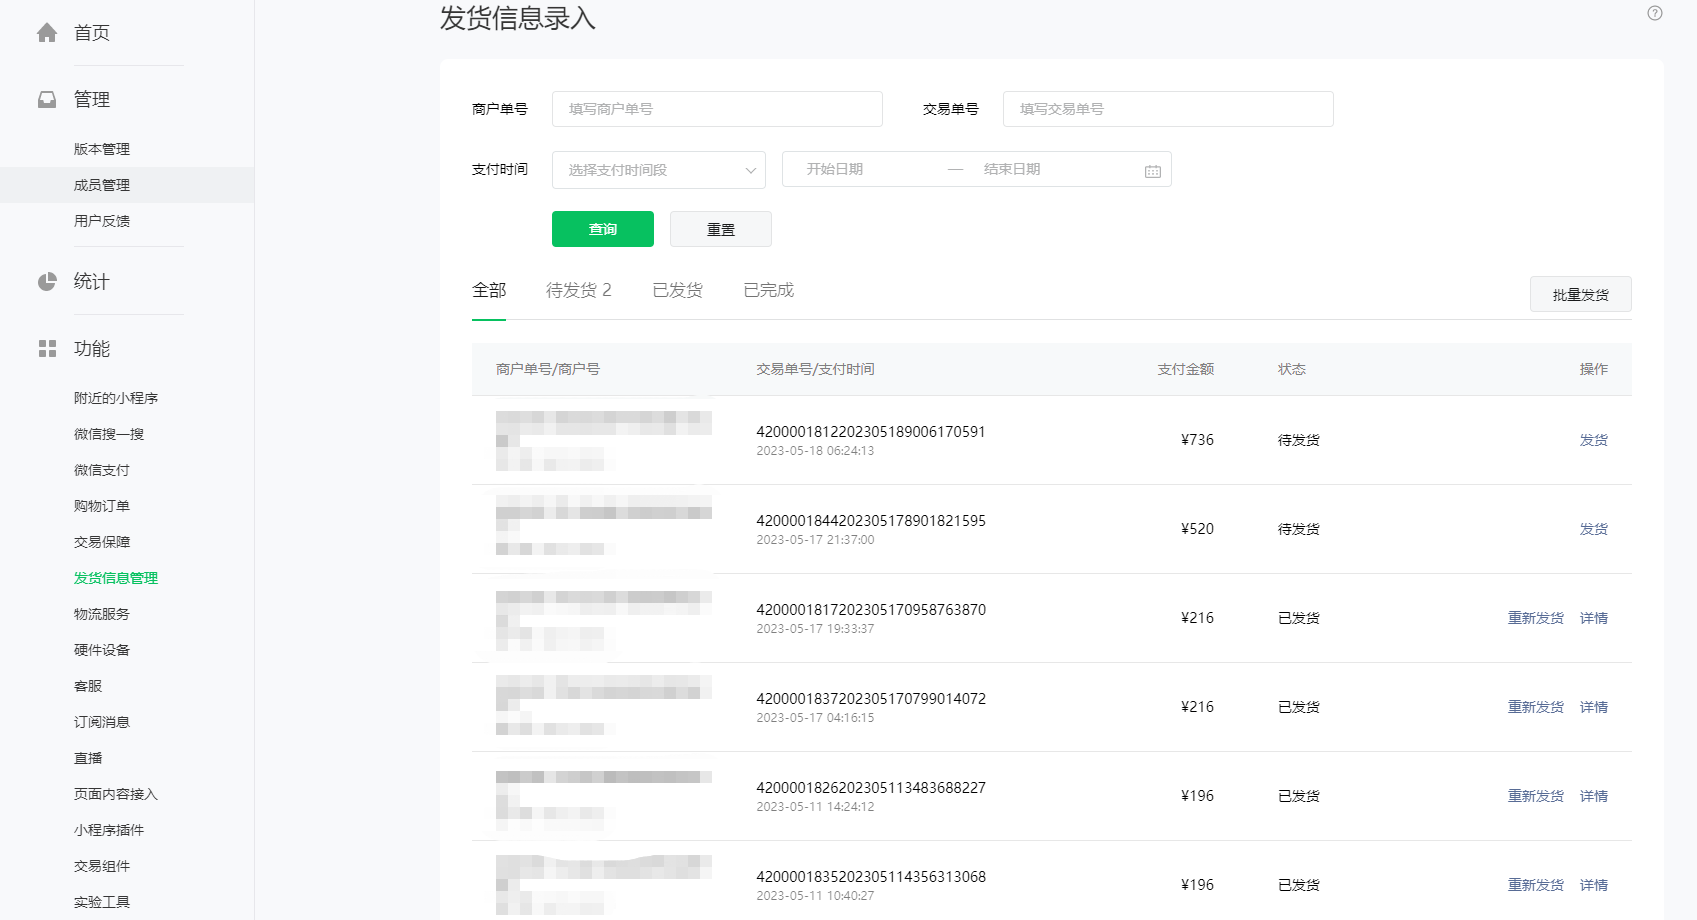Click the 支付金额 column header
Image resolution: width=1697 pixels, height=920 pixels.
pos(1186,369)
